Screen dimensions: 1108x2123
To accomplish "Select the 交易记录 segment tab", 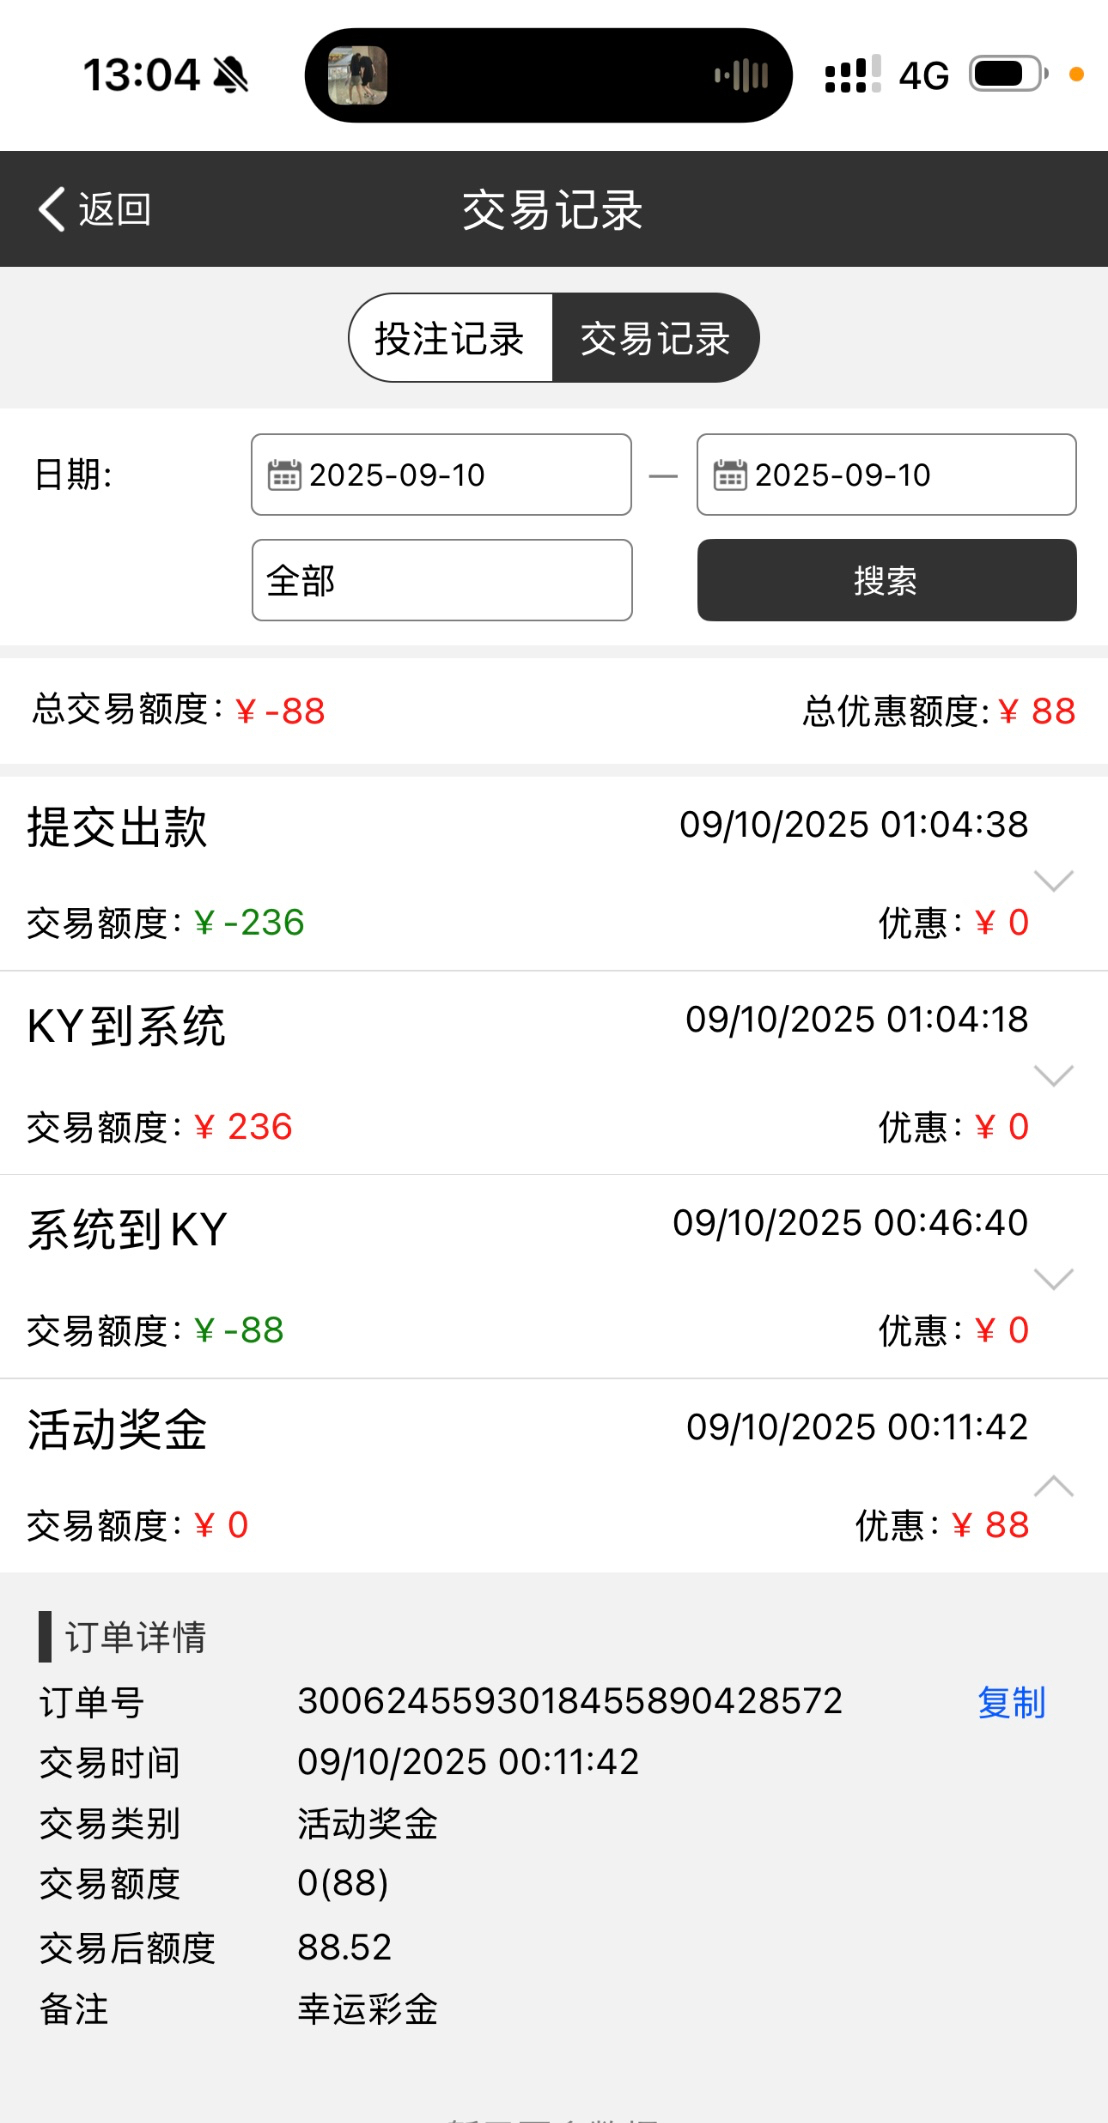I will [x=655, y=338].
